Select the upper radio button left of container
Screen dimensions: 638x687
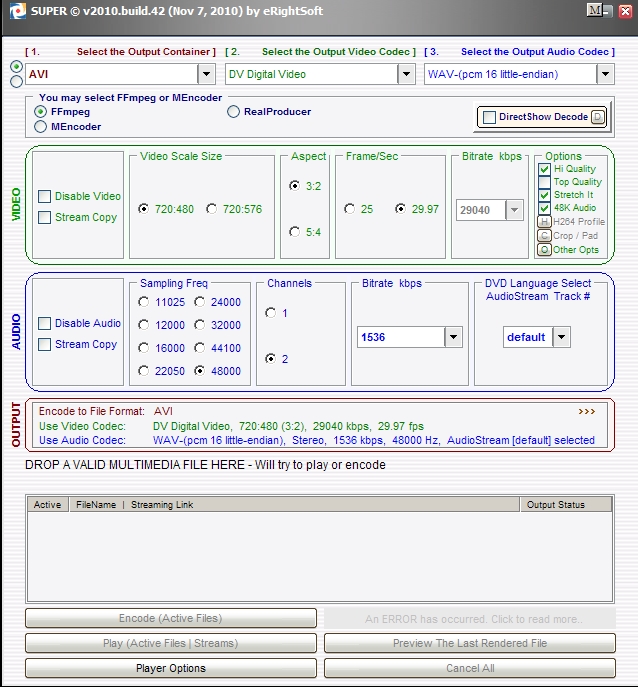click(17, 67)
